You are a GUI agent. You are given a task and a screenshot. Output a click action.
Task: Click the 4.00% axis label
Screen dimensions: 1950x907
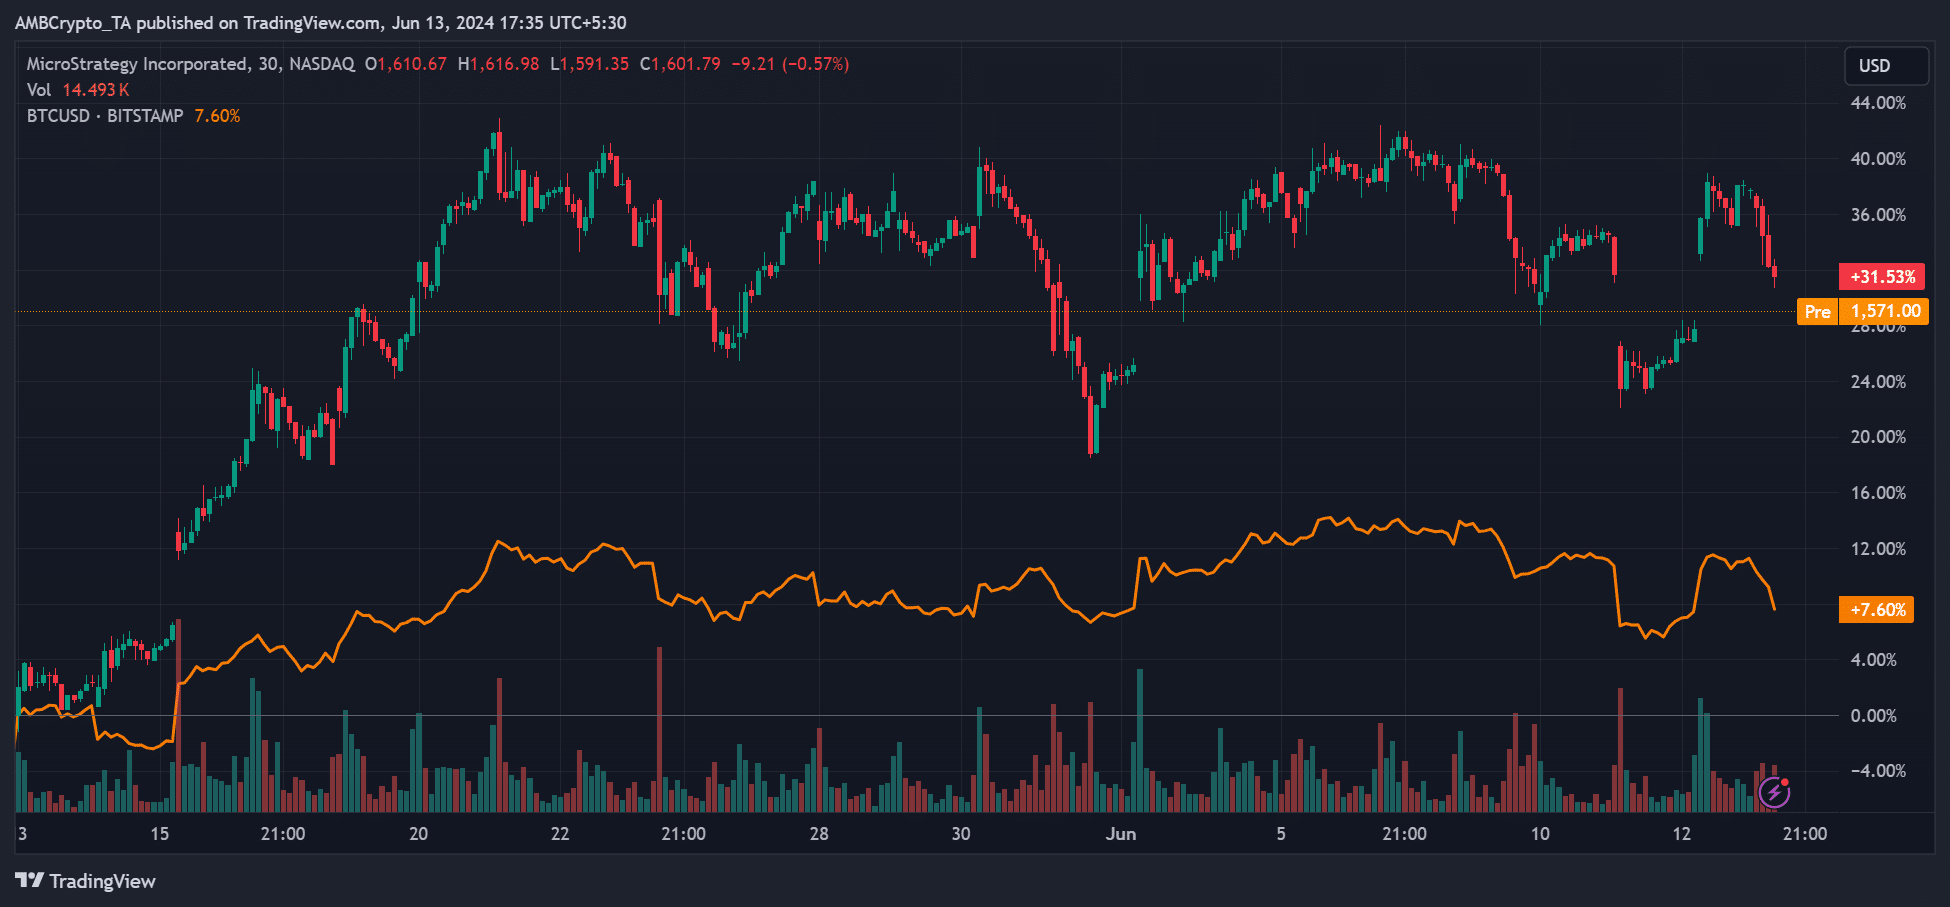(1874, 660)
